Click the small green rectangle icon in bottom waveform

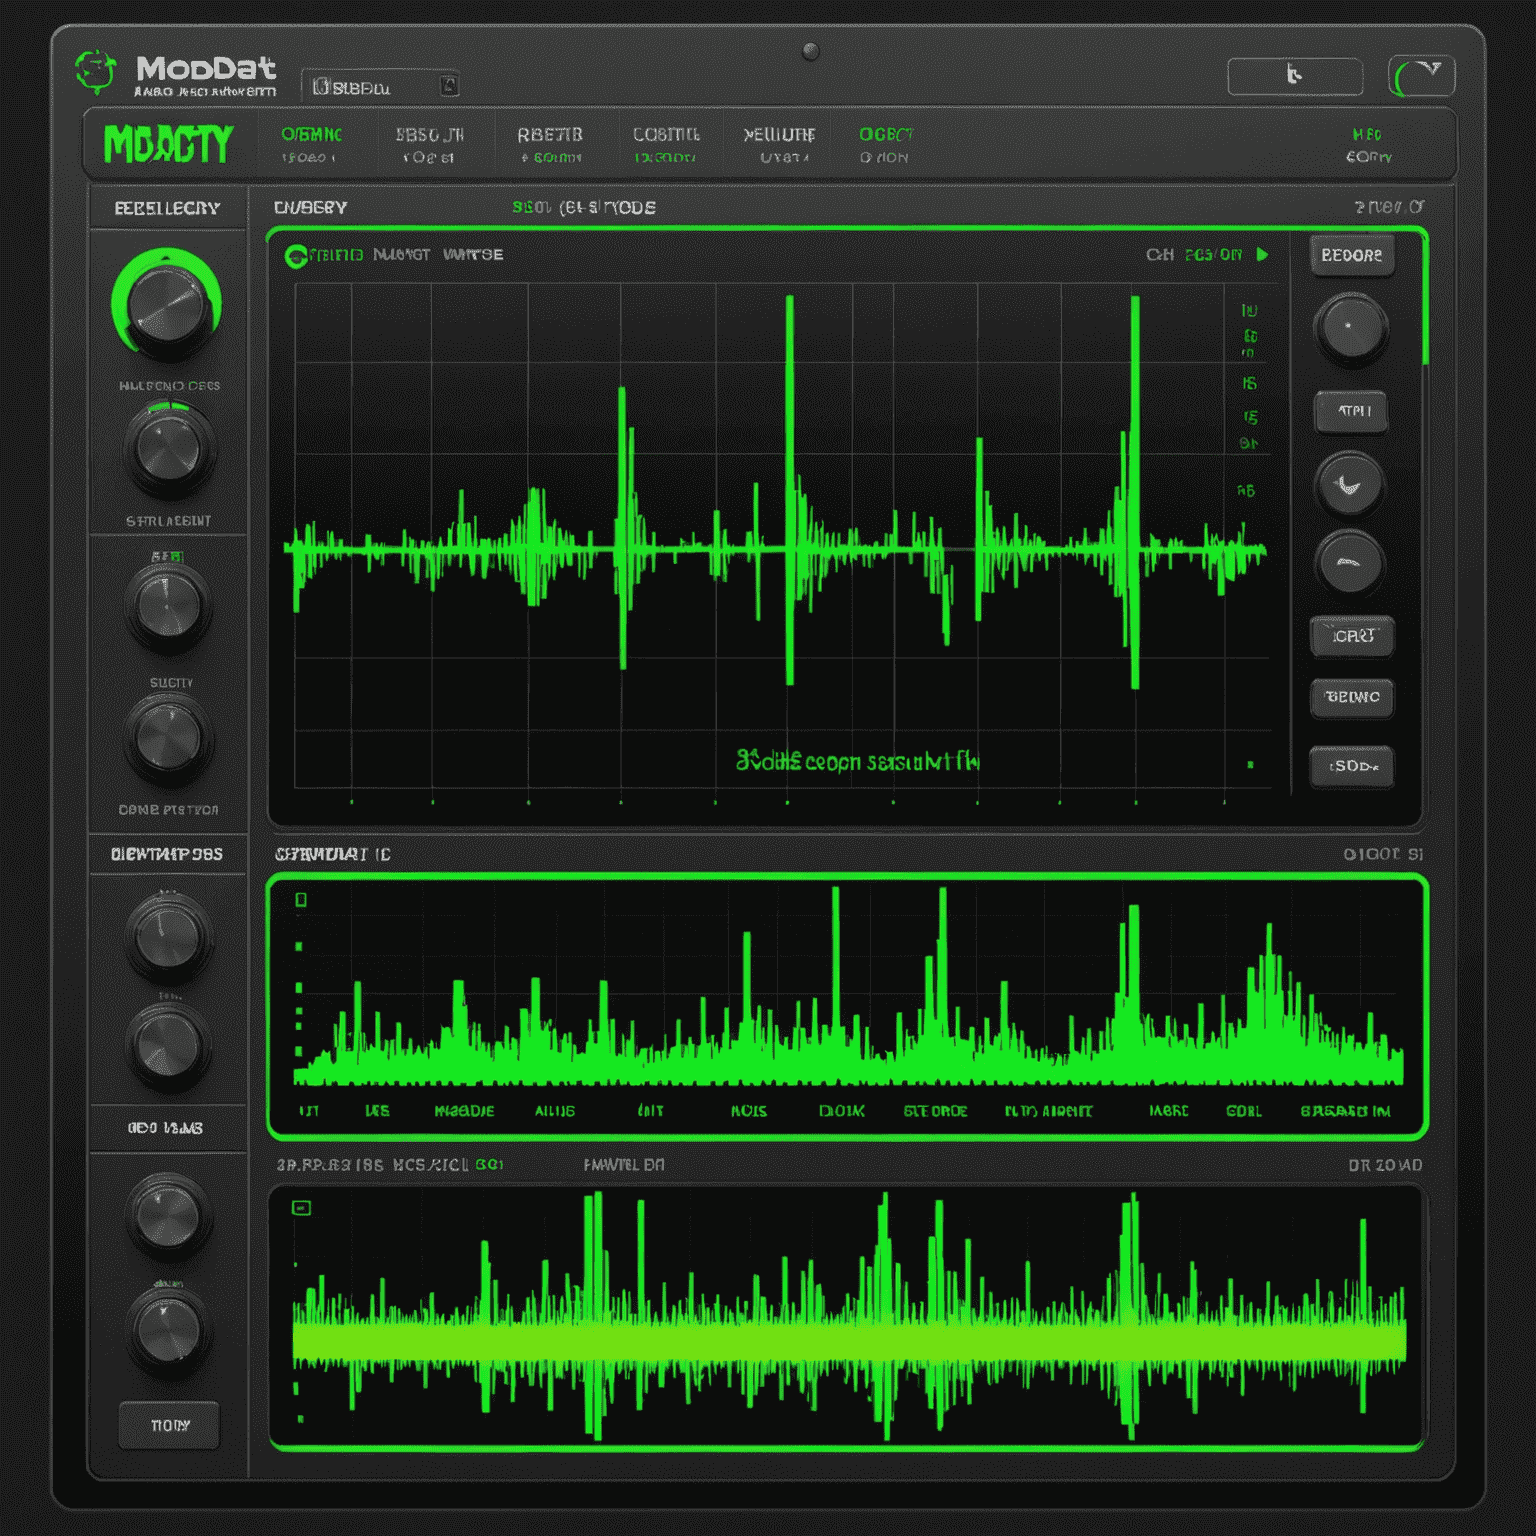point(301,1208)
